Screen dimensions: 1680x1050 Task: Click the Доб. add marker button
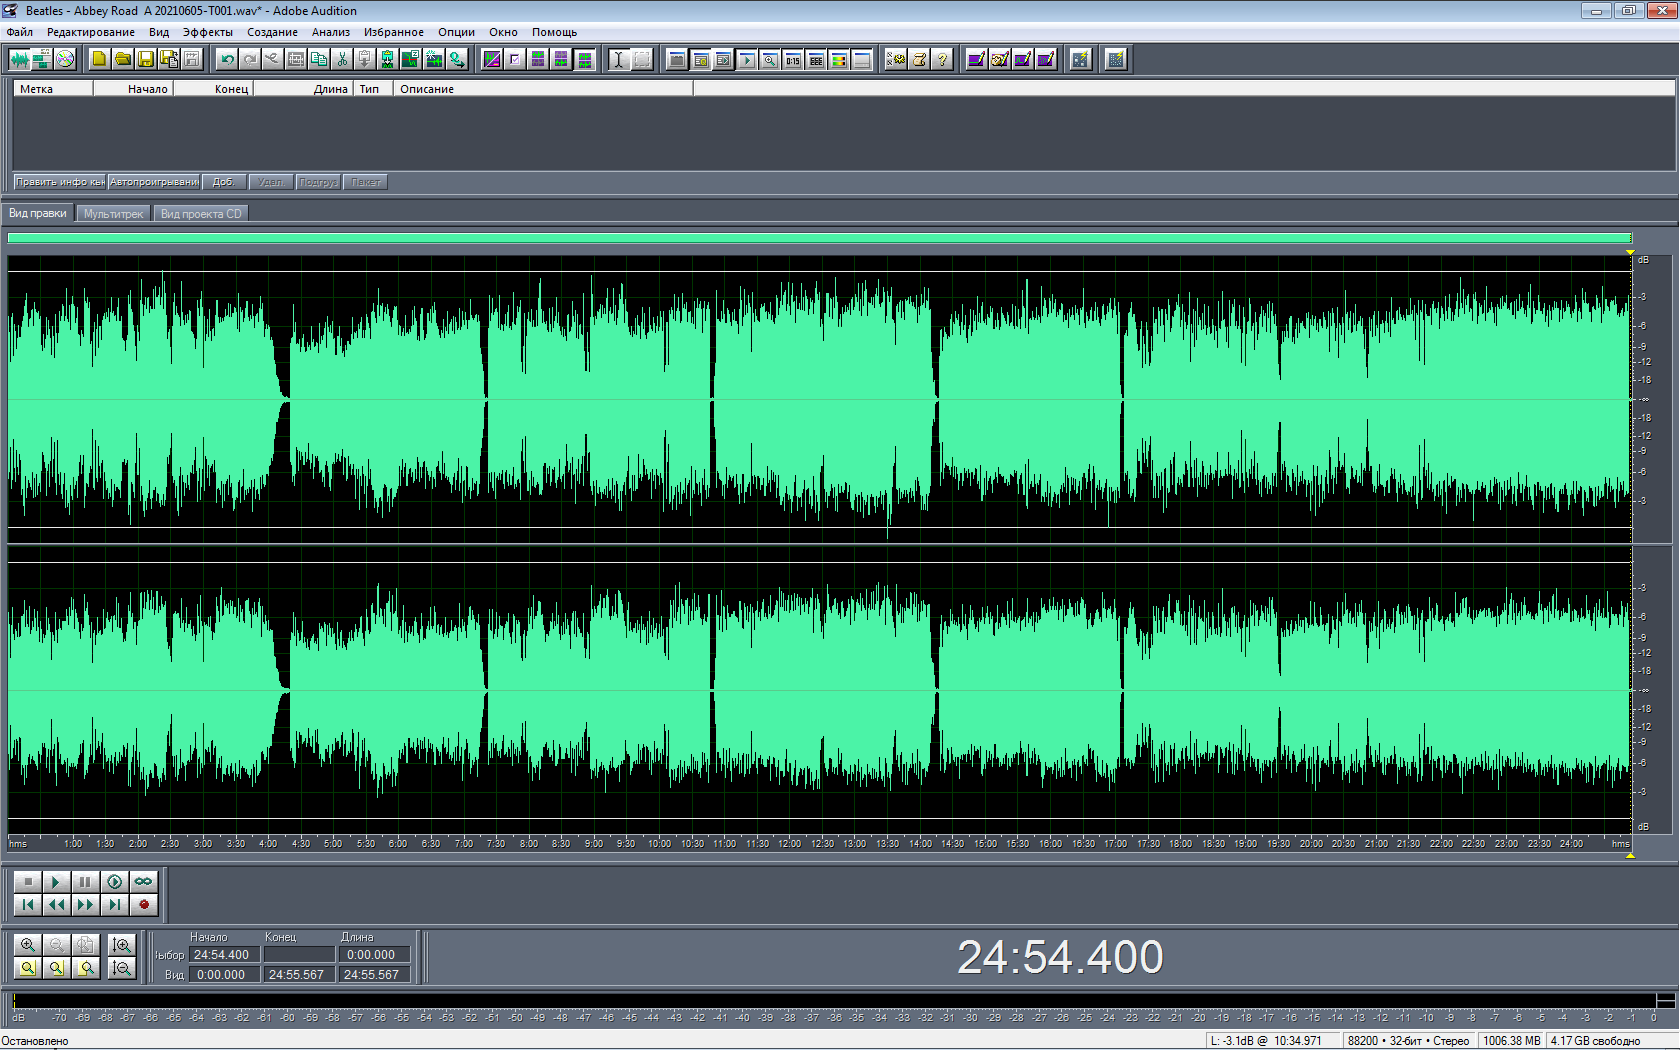224,182
